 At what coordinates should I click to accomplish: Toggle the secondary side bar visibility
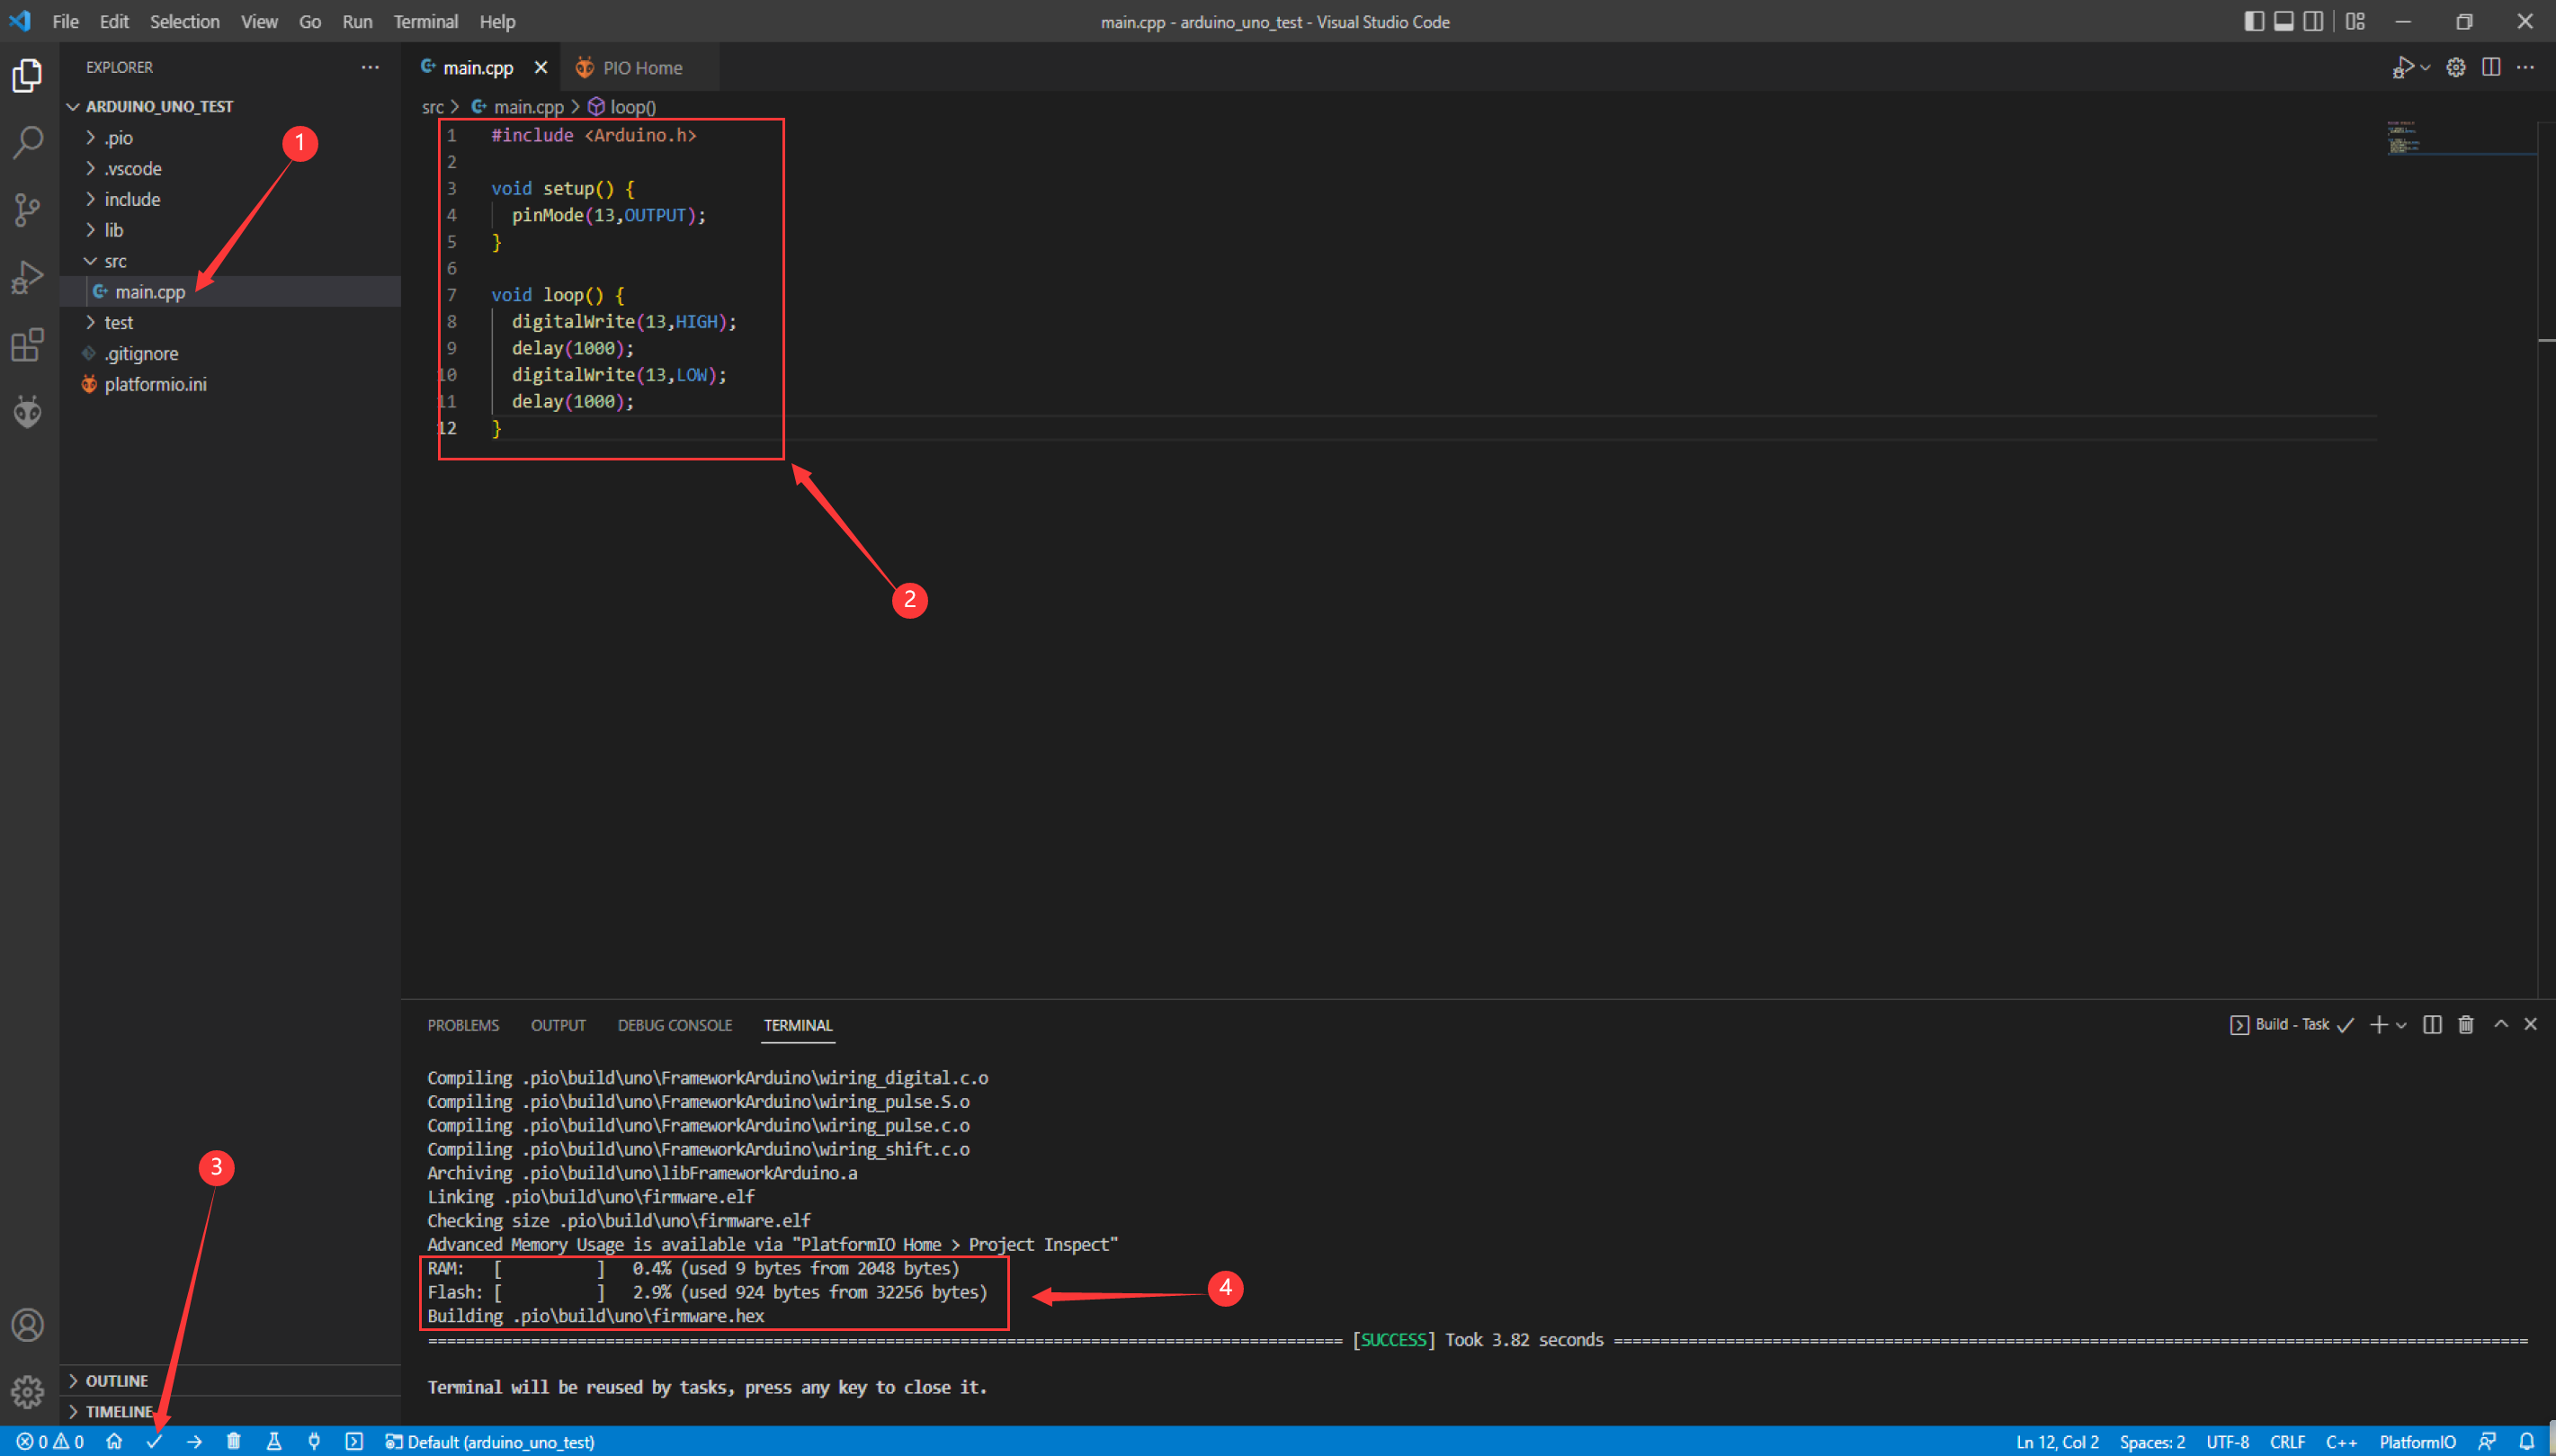[2316, 21]
